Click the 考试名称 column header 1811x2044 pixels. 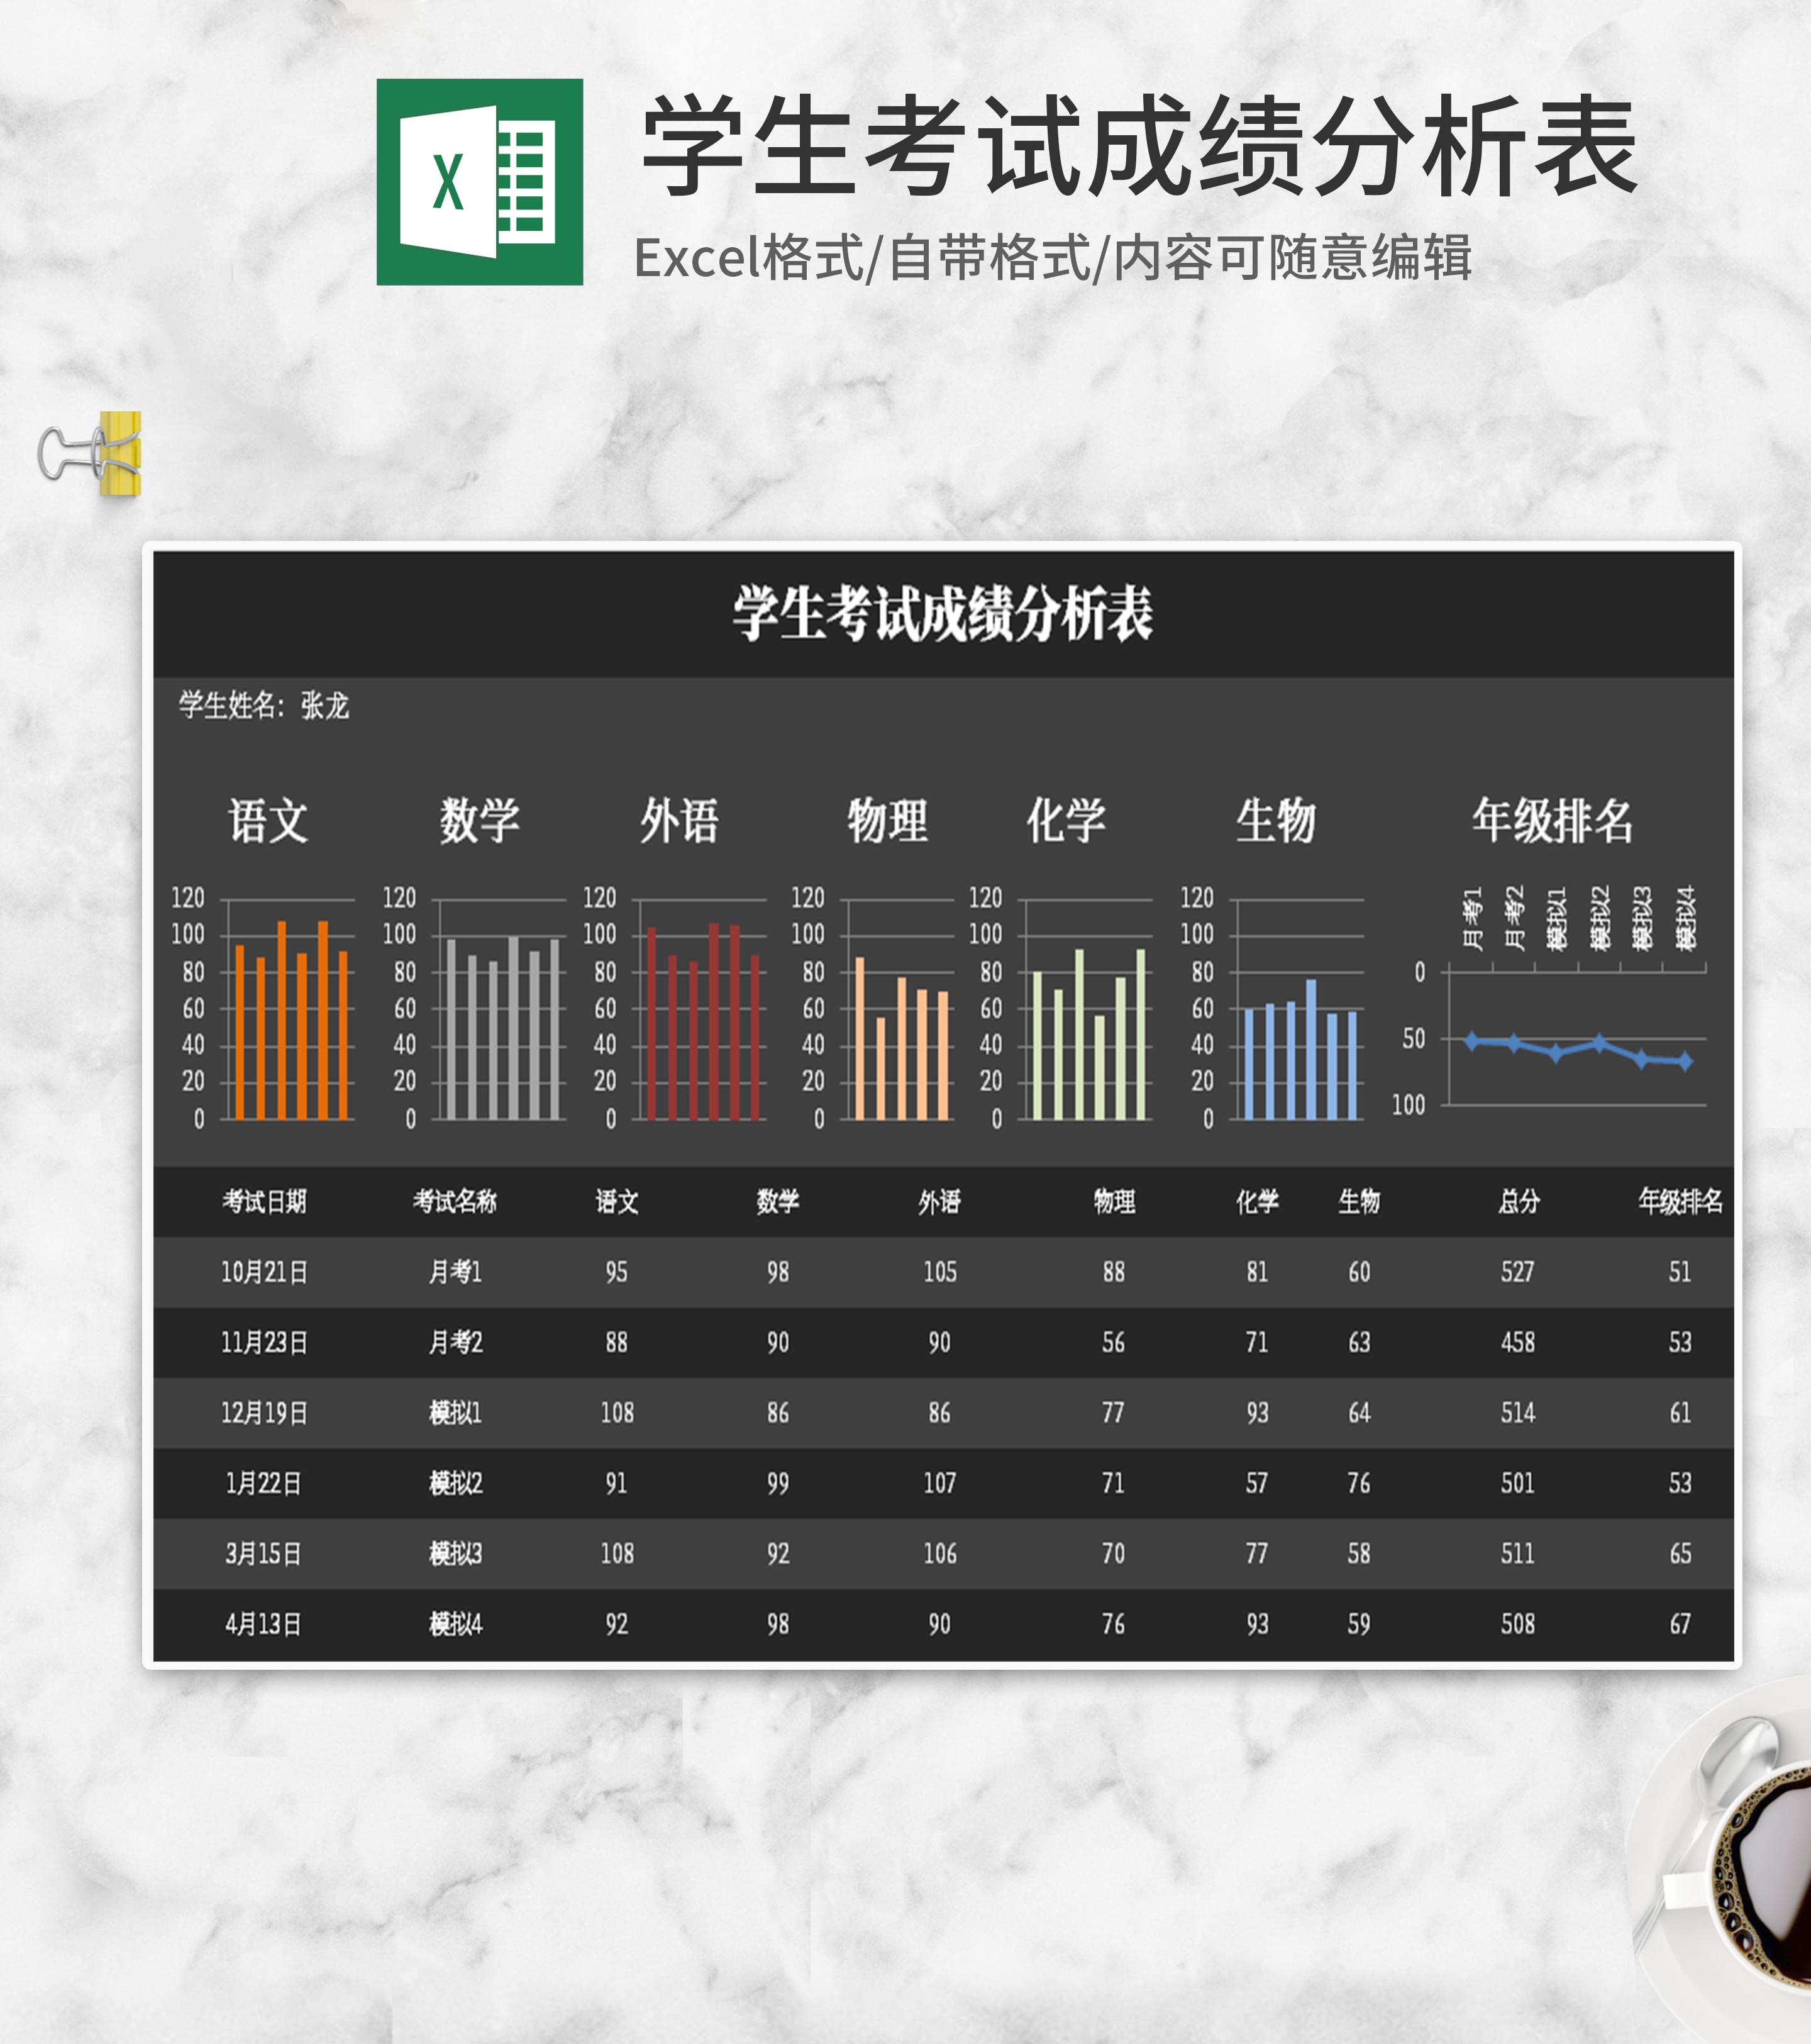pyautogui.click(x=455, y=1201)
